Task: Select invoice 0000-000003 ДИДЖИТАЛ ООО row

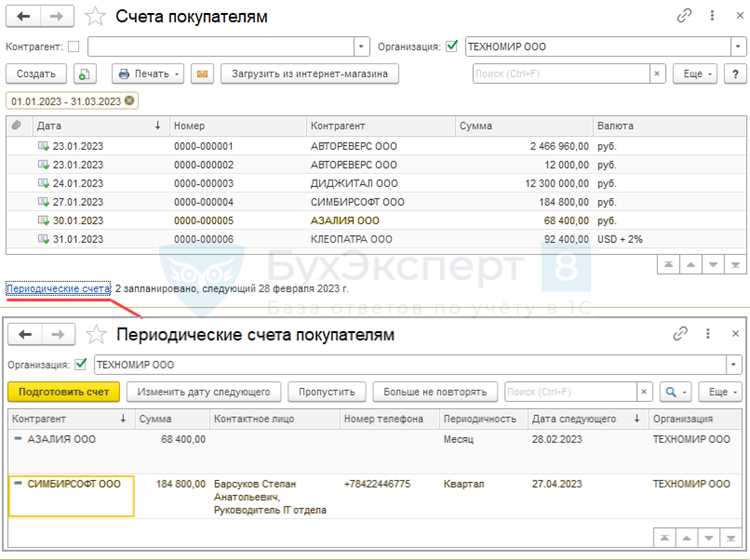Action: (x=376, y=183)
